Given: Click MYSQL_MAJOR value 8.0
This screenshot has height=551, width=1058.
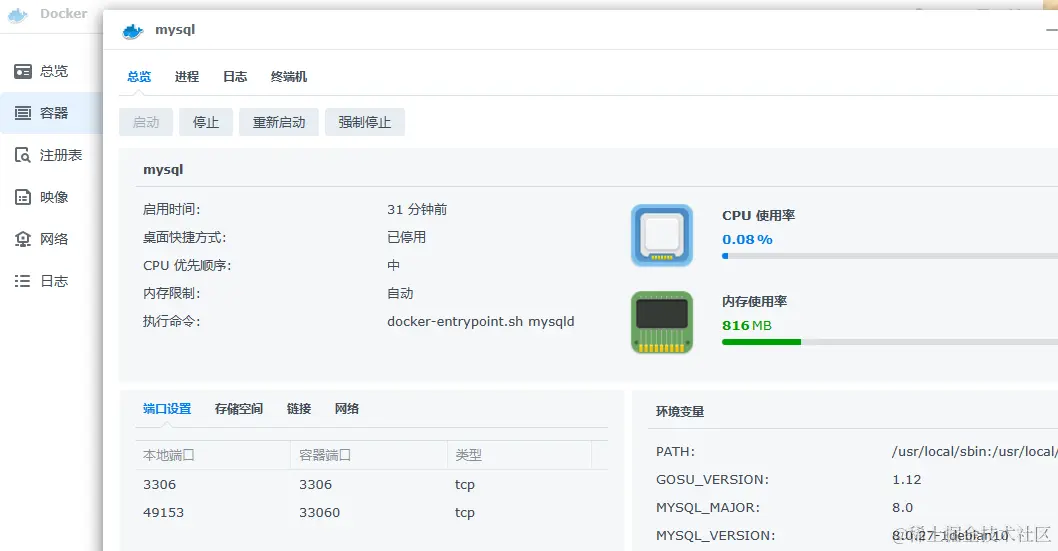Looking at the screenshot, I should point(902,507).
